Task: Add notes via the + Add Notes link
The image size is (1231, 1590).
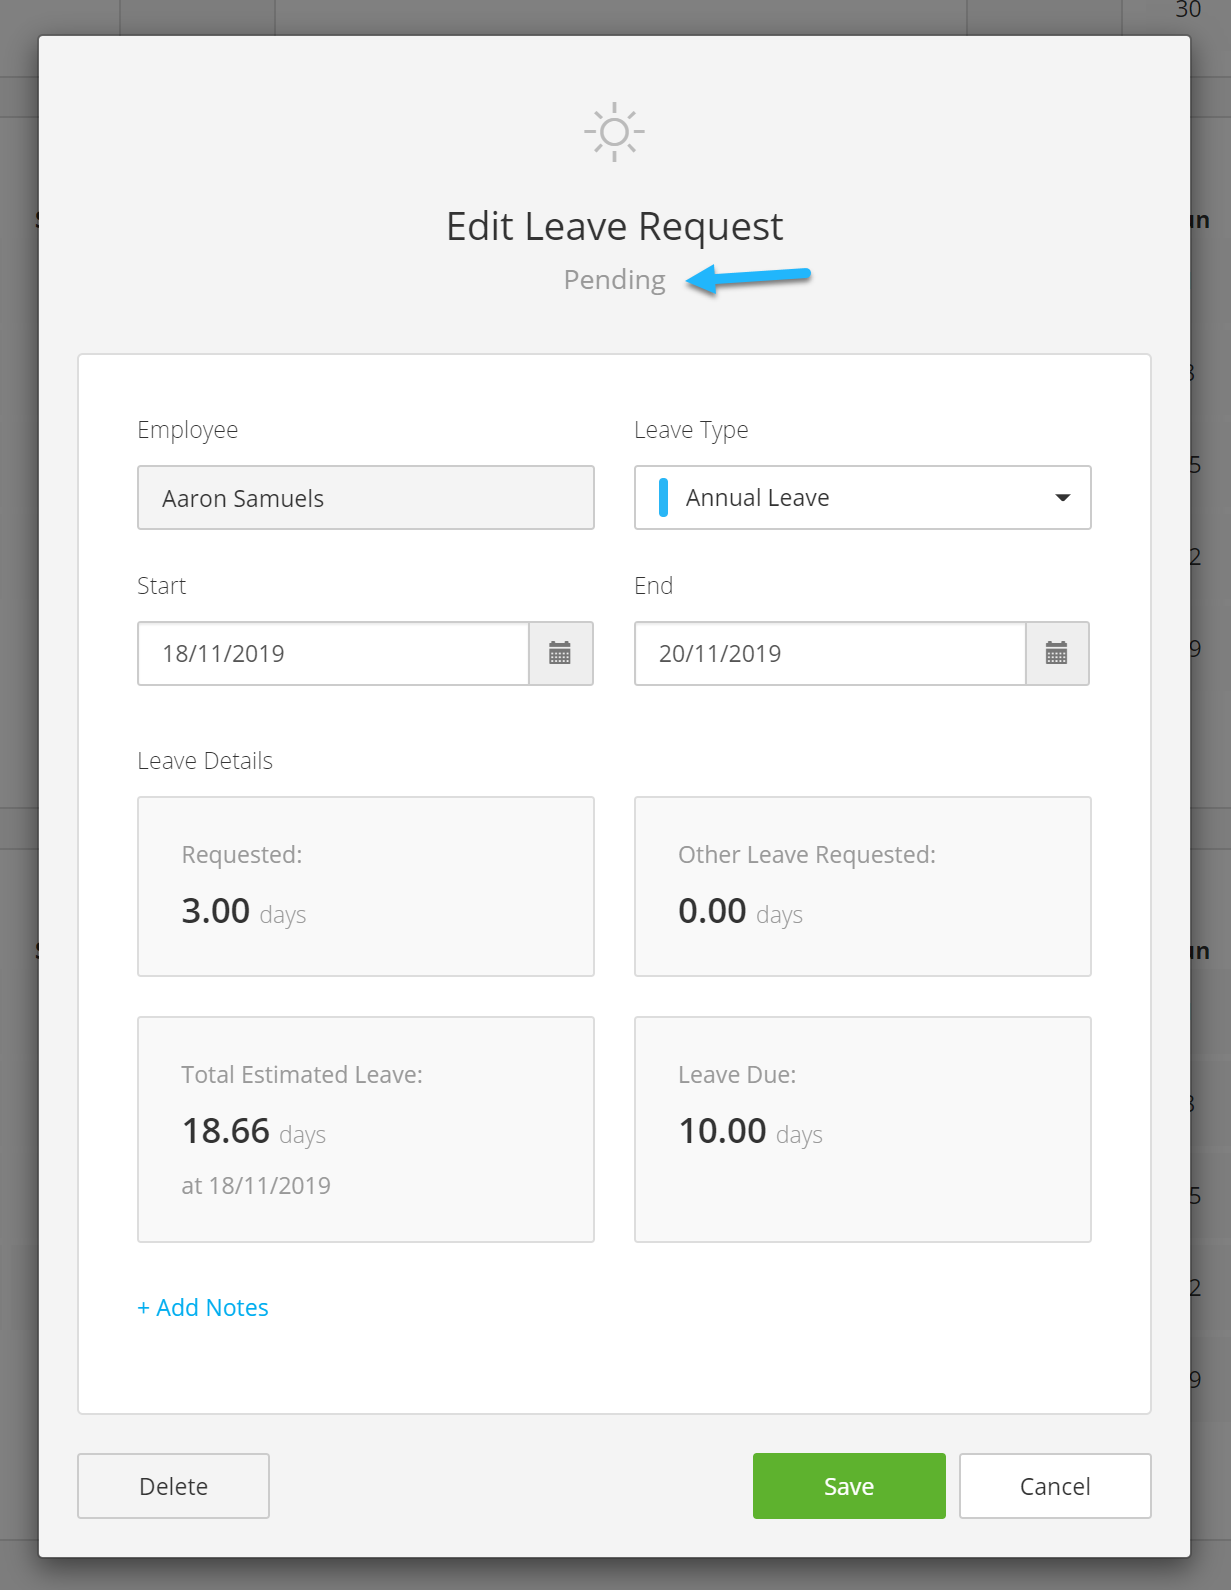Action: click(x=203, y=1308)
